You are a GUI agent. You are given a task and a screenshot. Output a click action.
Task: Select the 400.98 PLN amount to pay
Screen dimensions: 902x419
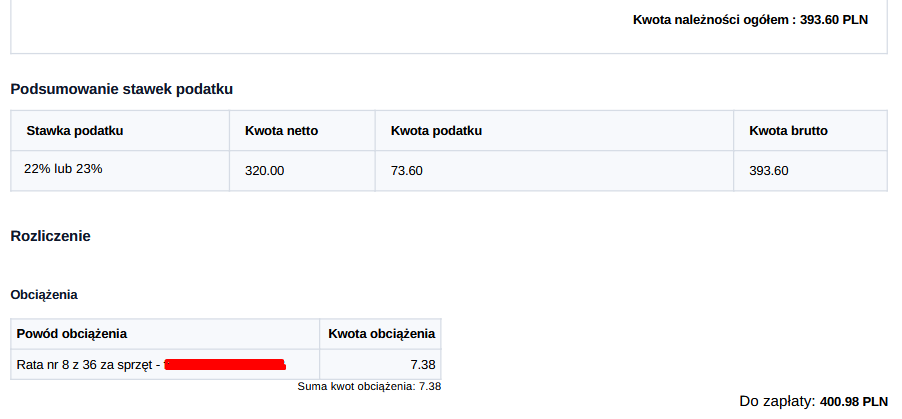click(853, 401)
